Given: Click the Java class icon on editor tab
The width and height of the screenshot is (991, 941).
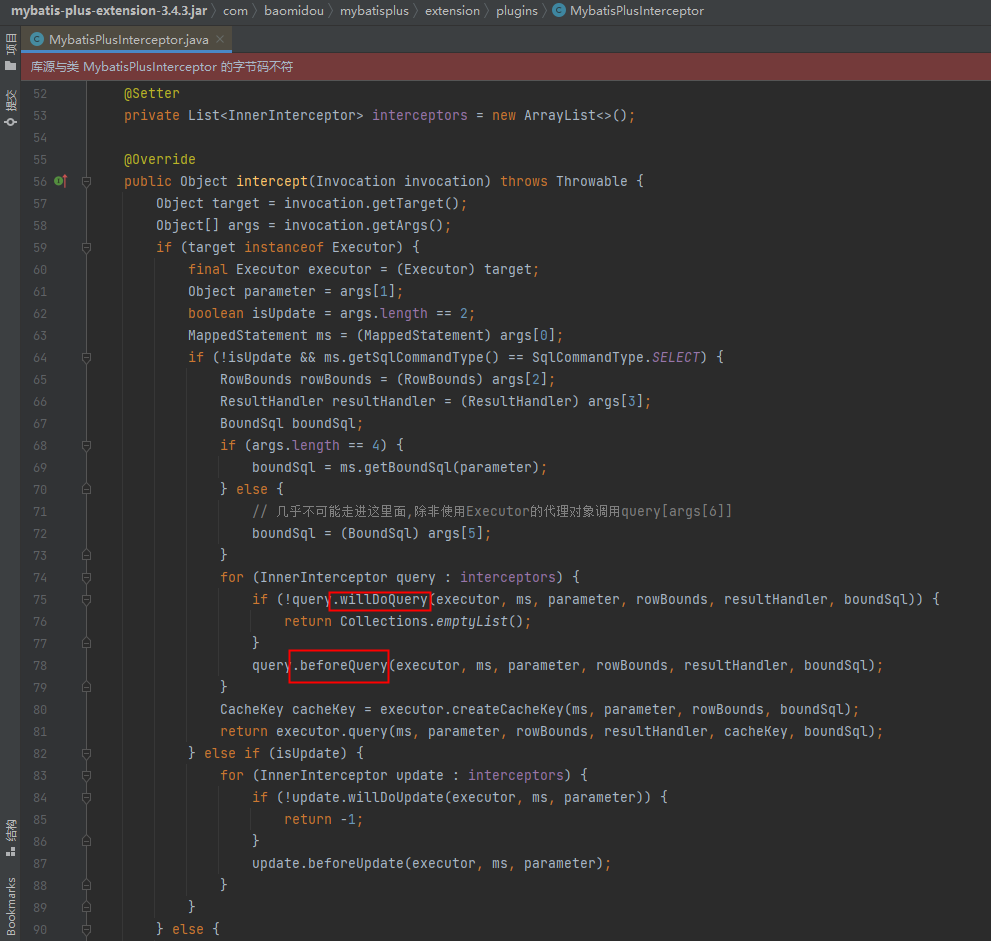Looking at the screenshot, I should click(x=37, y=39).
